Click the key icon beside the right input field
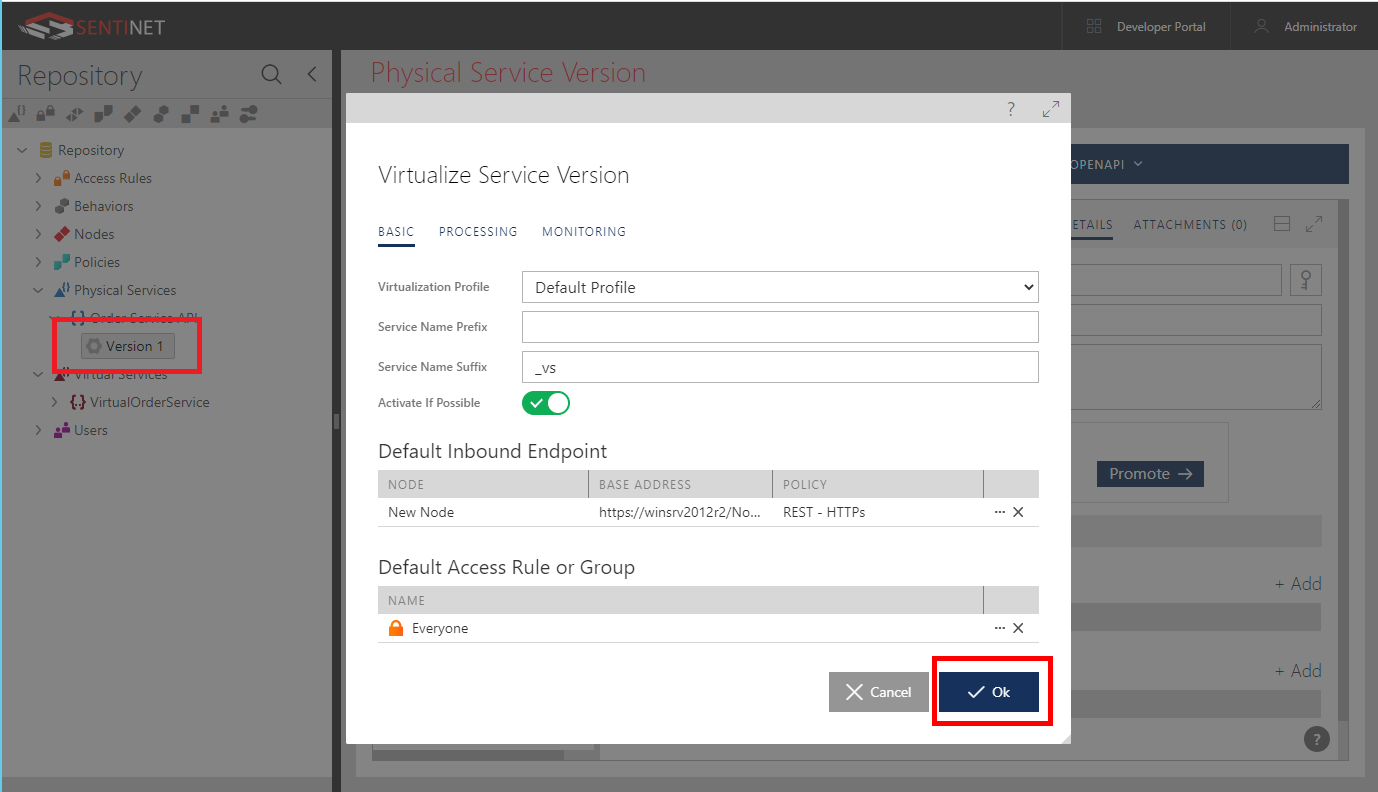 point(1305,280)
